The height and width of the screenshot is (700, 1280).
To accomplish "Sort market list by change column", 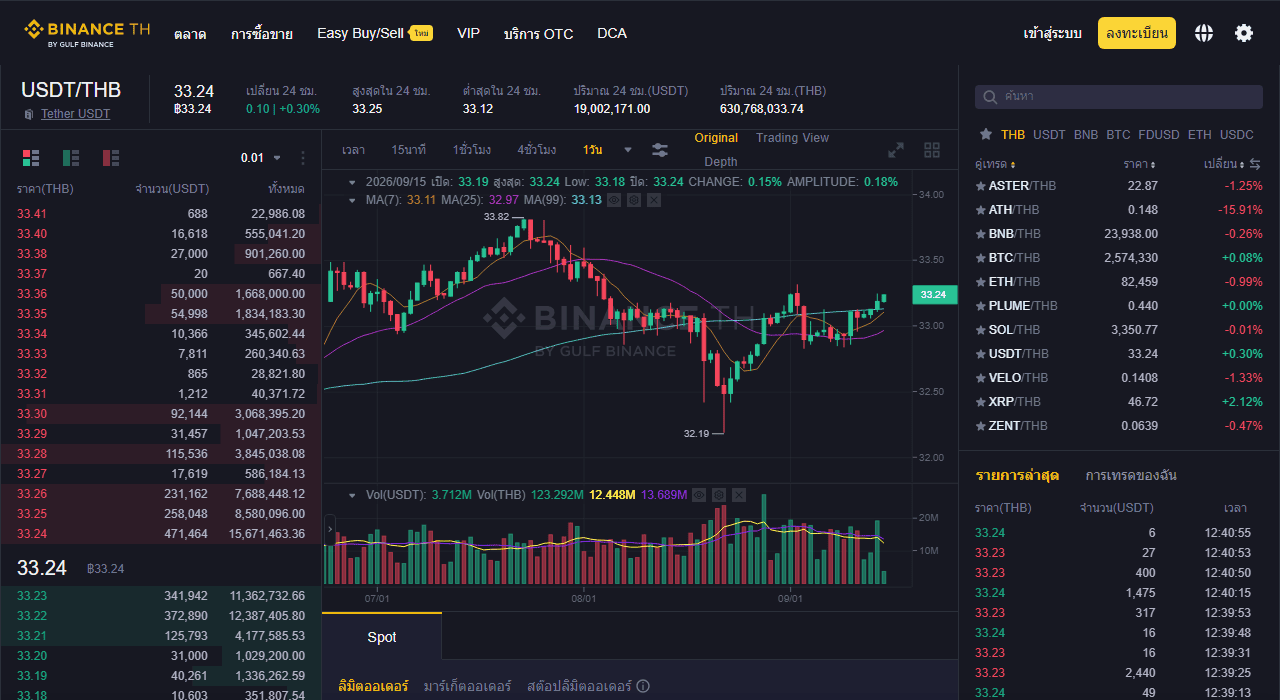I will coord(1222,164).
